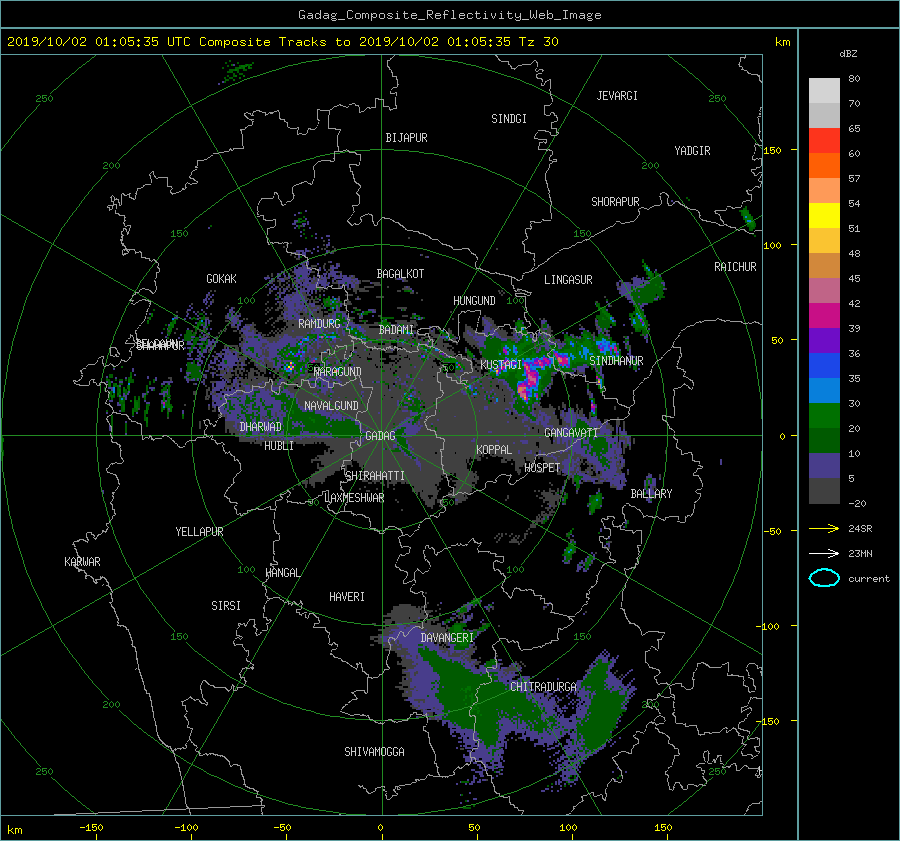Click the Gadag_Composite_Reflectivity_Web_Image title
This screenshot has width=900, height=841.
click(449, 15)
